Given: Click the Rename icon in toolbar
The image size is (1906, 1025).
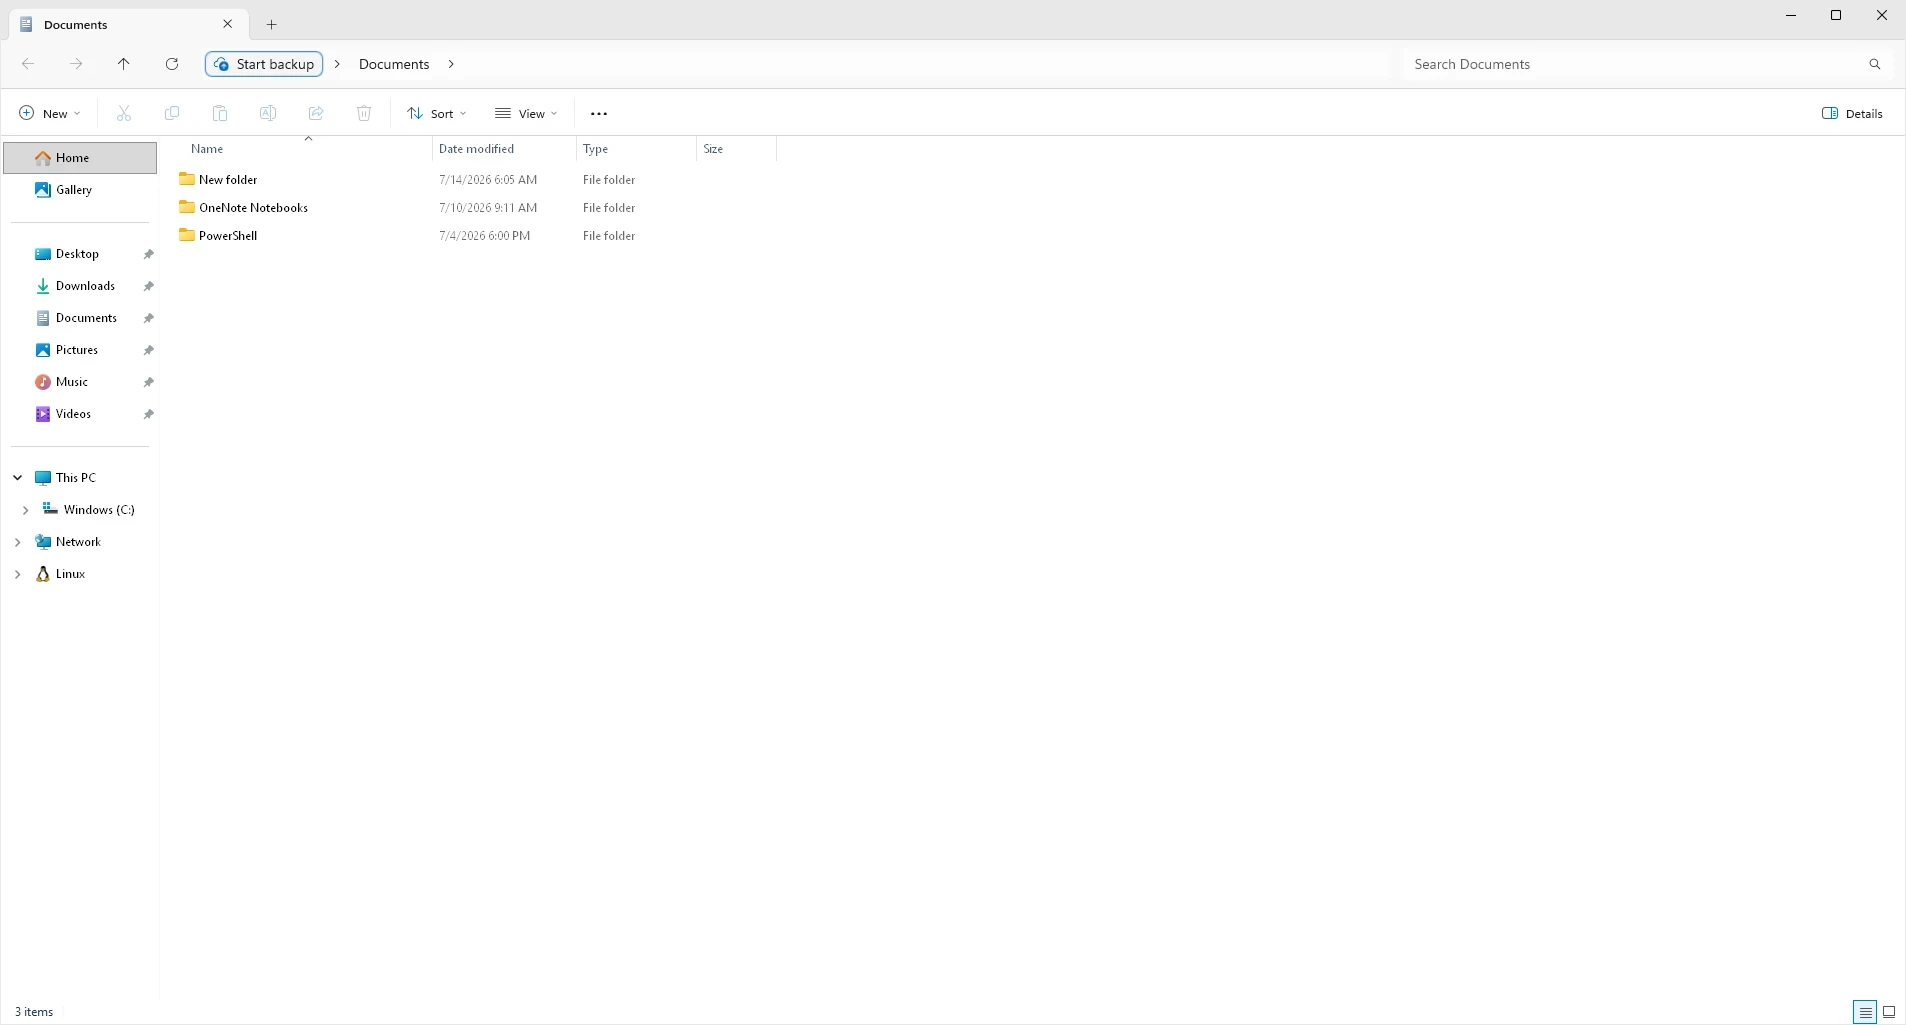Looking at the screenshot, I should 268,114.
